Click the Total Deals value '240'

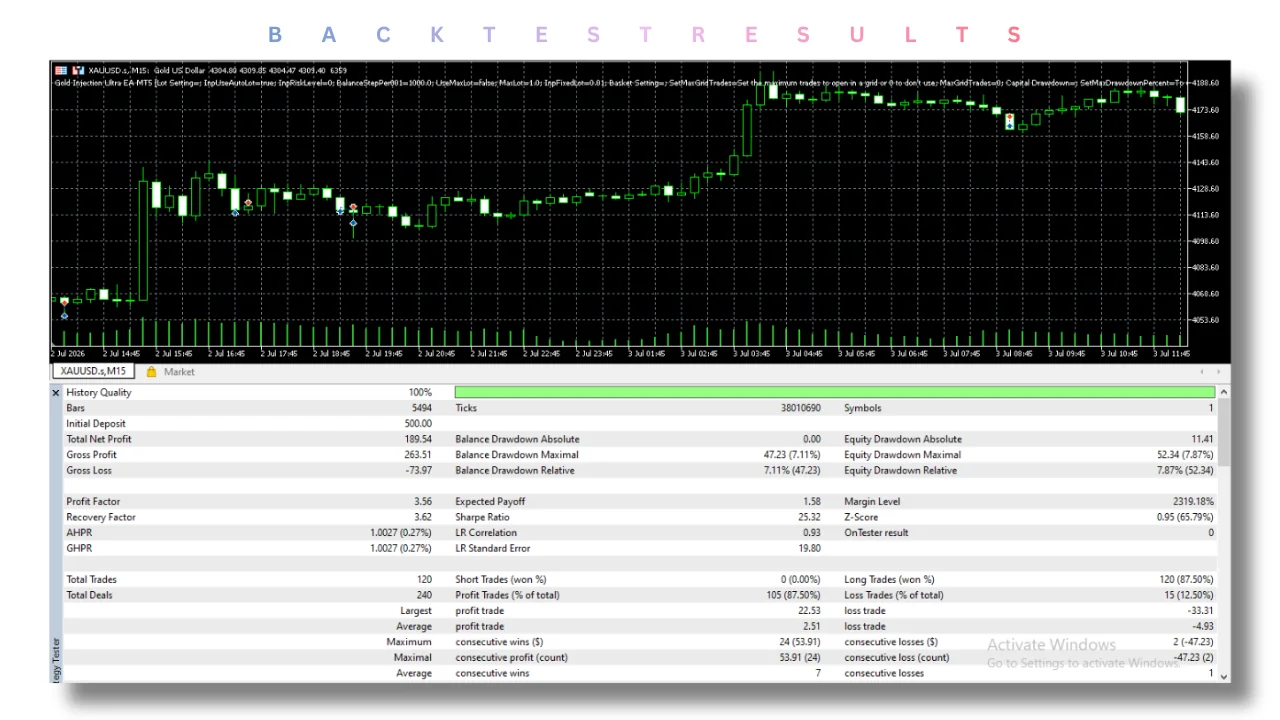424,595
